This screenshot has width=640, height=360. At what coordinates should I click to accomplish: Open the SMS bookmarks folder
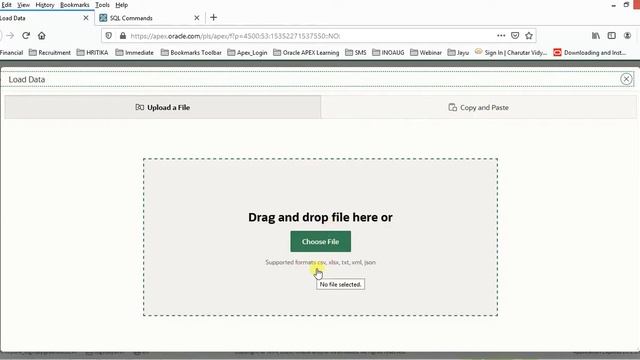click(356, 53)
